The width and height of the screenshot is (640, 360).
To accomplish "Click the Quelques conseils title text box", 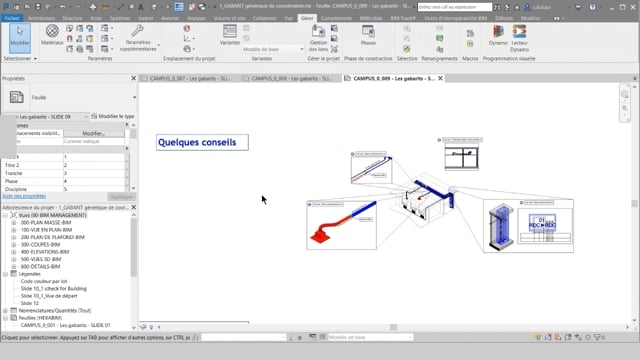I will tap(202, 142).
